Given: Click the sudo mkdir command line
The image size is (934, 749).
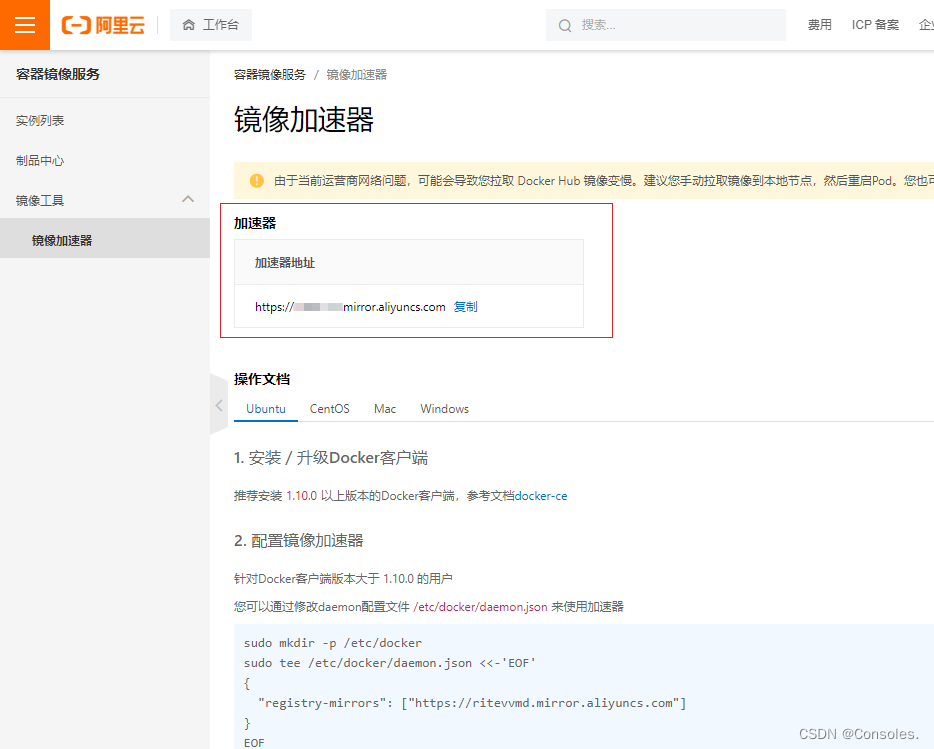Looking at the screenshot, I should [x=333, y=643].
